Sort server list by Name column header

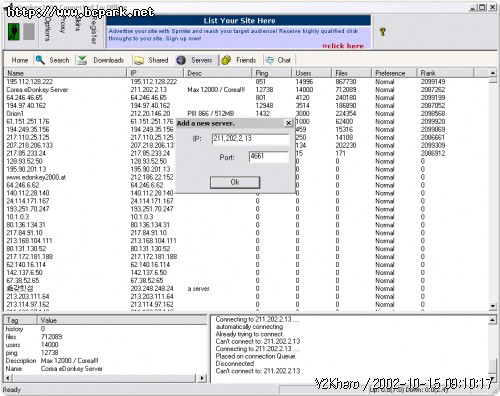click(x=65, y=73)
